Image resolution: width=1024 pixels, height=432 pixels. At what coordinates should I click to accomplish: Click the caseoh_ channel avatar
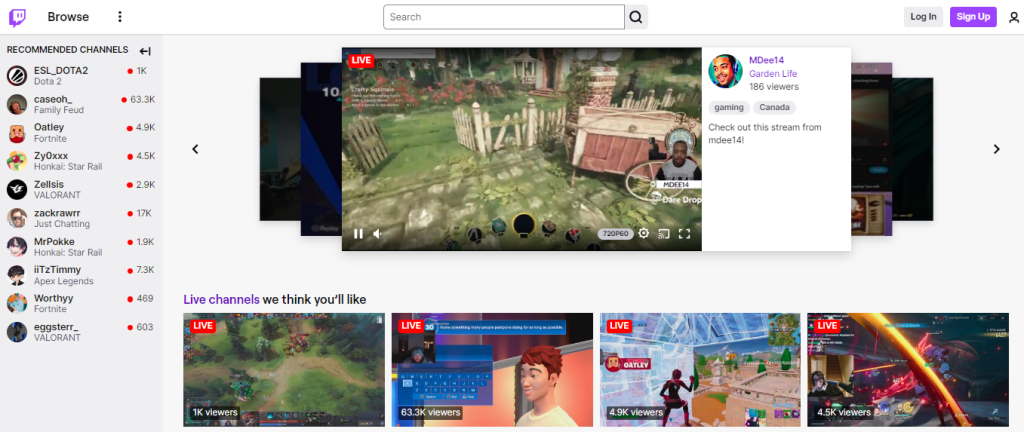[x=17, y=104]
